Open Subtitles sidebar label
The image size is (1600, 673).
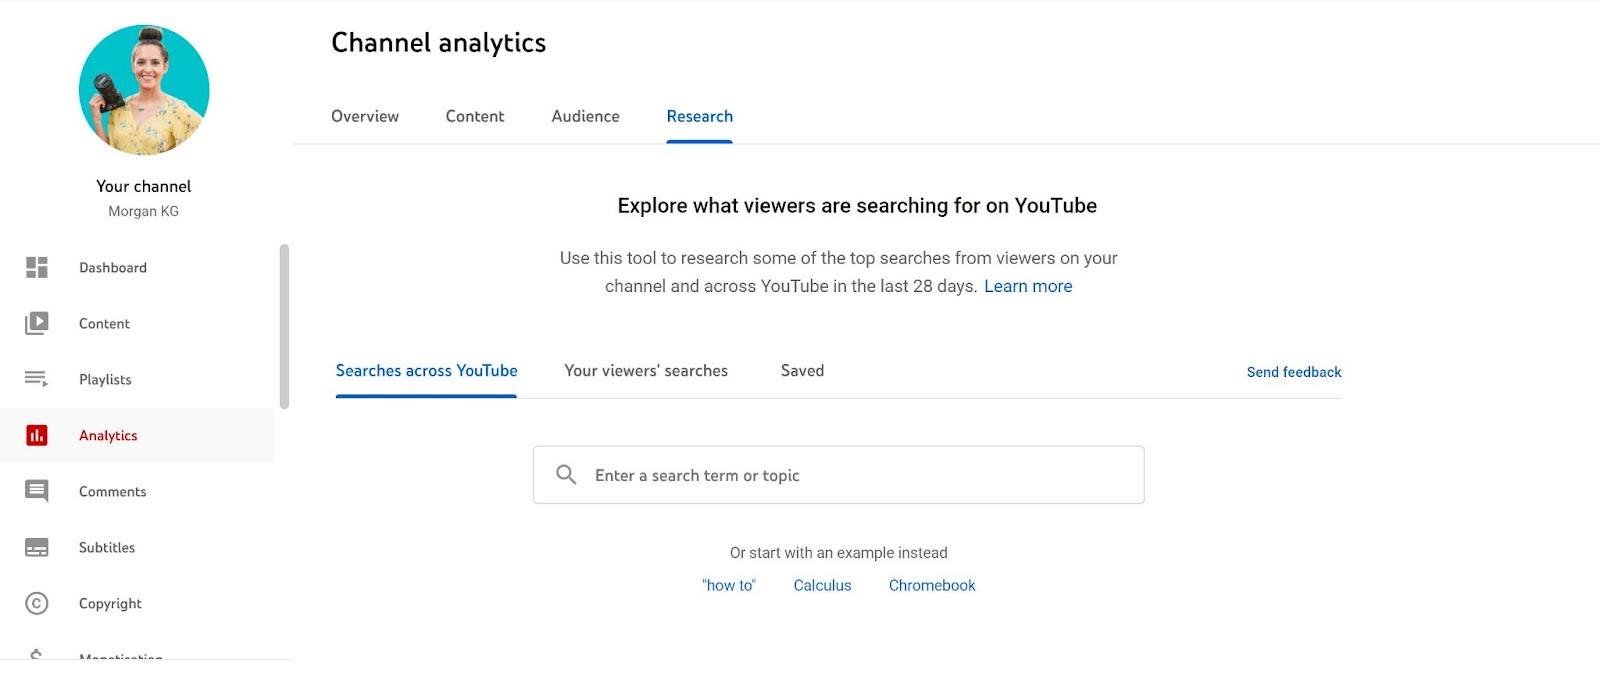pos(107,547)
